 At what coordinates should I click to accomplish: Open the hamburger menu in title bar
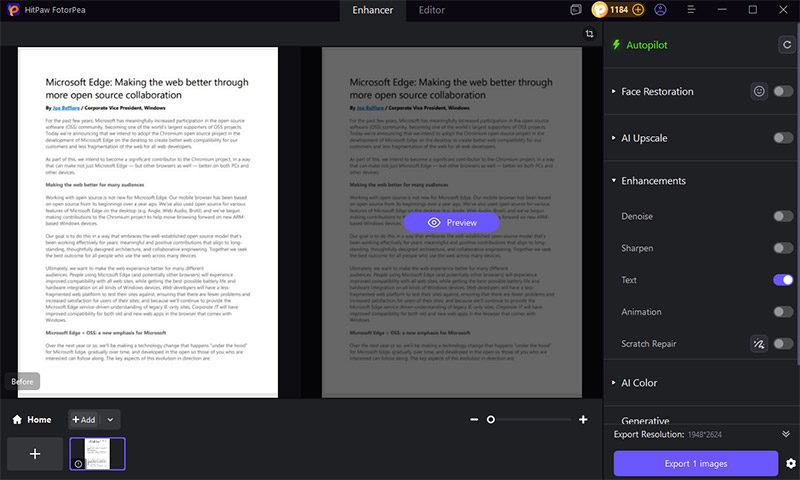691,10
